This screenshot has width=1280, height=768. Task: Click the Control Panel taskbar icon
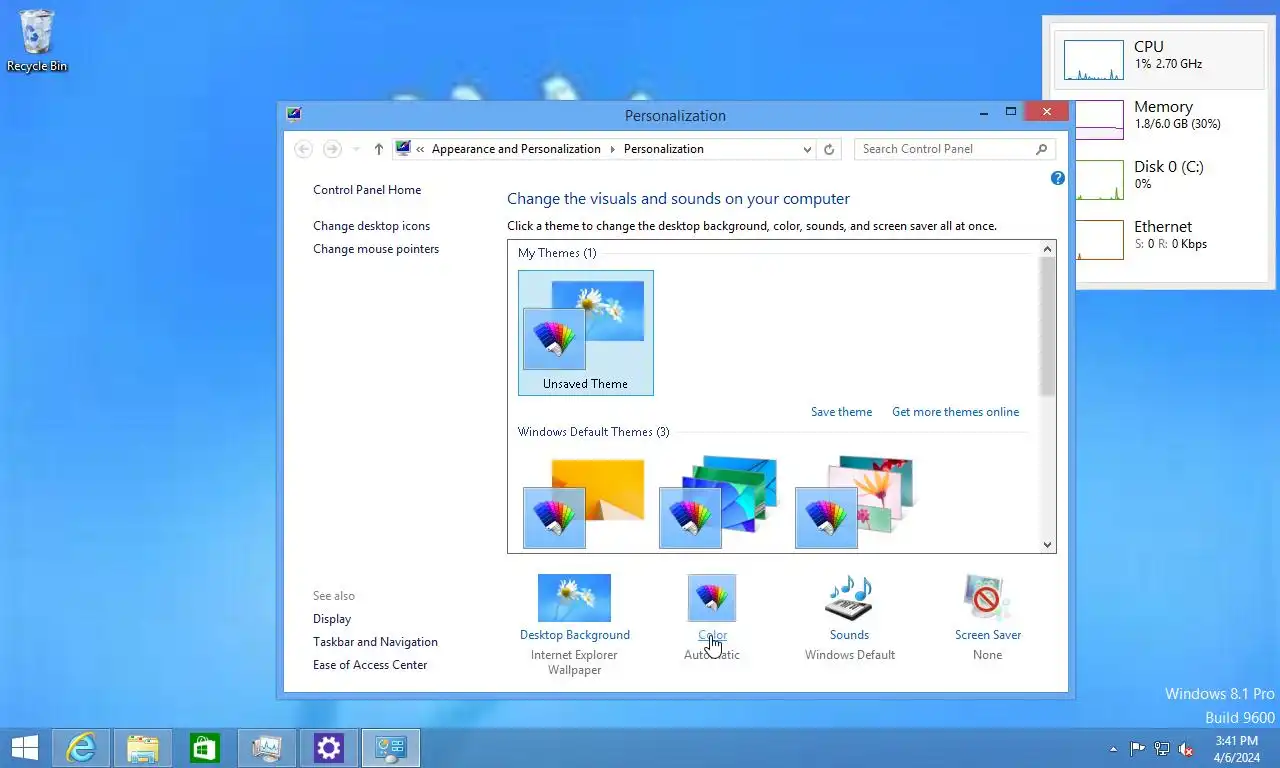click(391, 747)
